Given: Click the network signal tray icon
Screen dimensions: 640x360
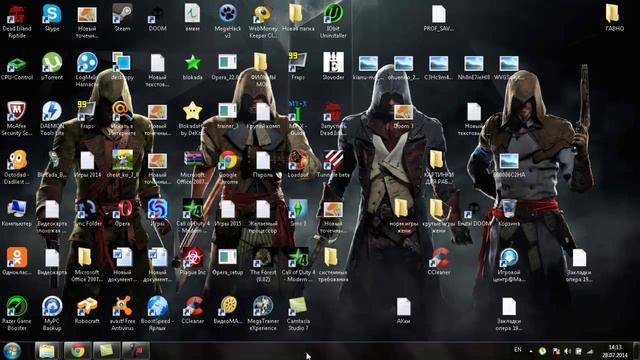Looking at the screenshot, I should point(590,351).
